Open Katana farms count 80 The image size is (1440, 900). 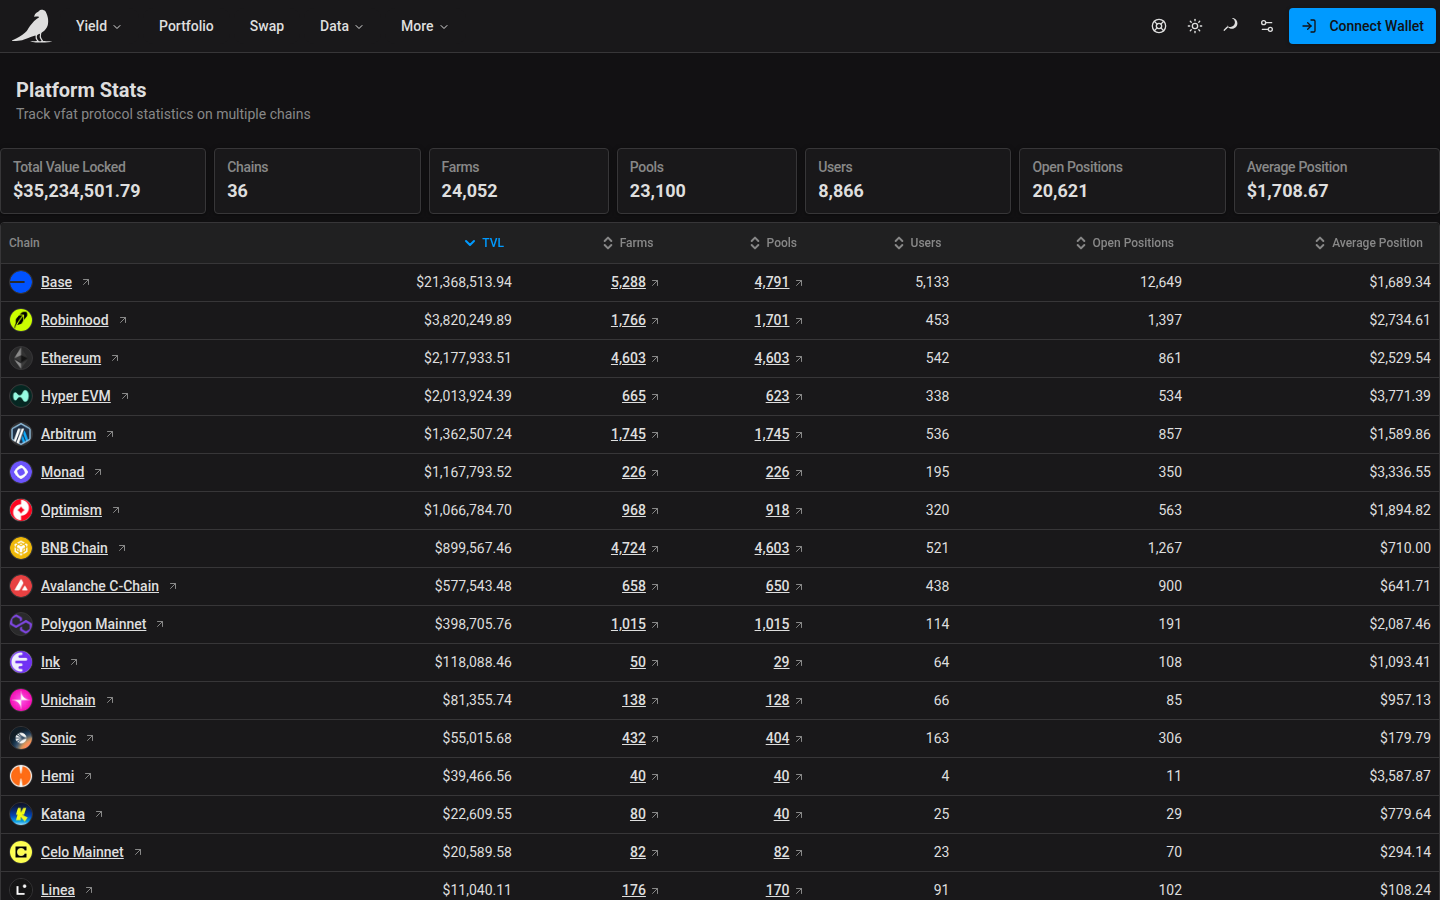click(638, 814)
